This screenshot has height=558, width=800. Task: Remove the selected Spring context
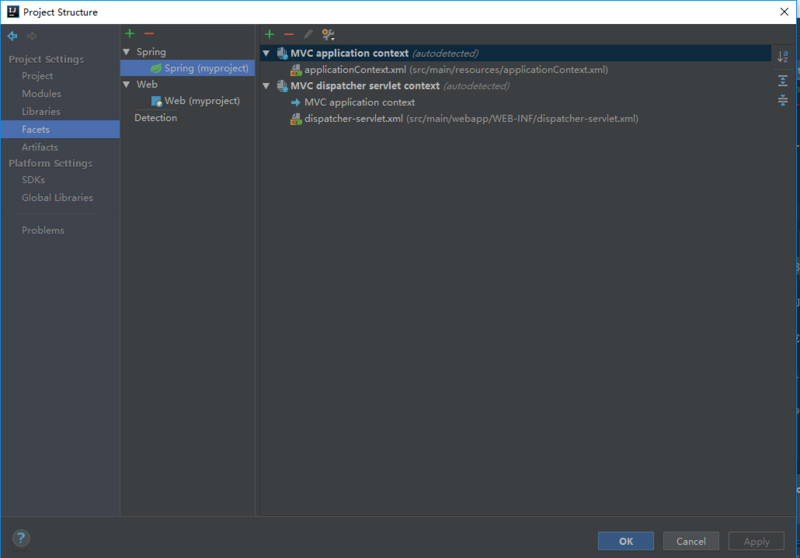click(289, 34)
